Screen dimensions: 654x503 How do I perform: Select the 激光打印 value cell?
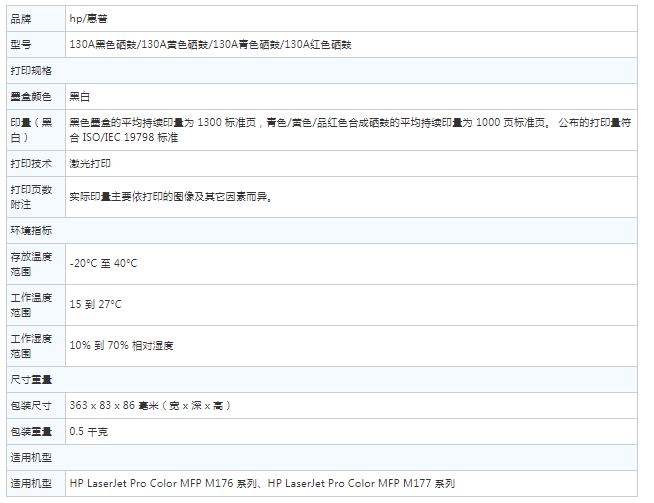[x=90, y=163]
